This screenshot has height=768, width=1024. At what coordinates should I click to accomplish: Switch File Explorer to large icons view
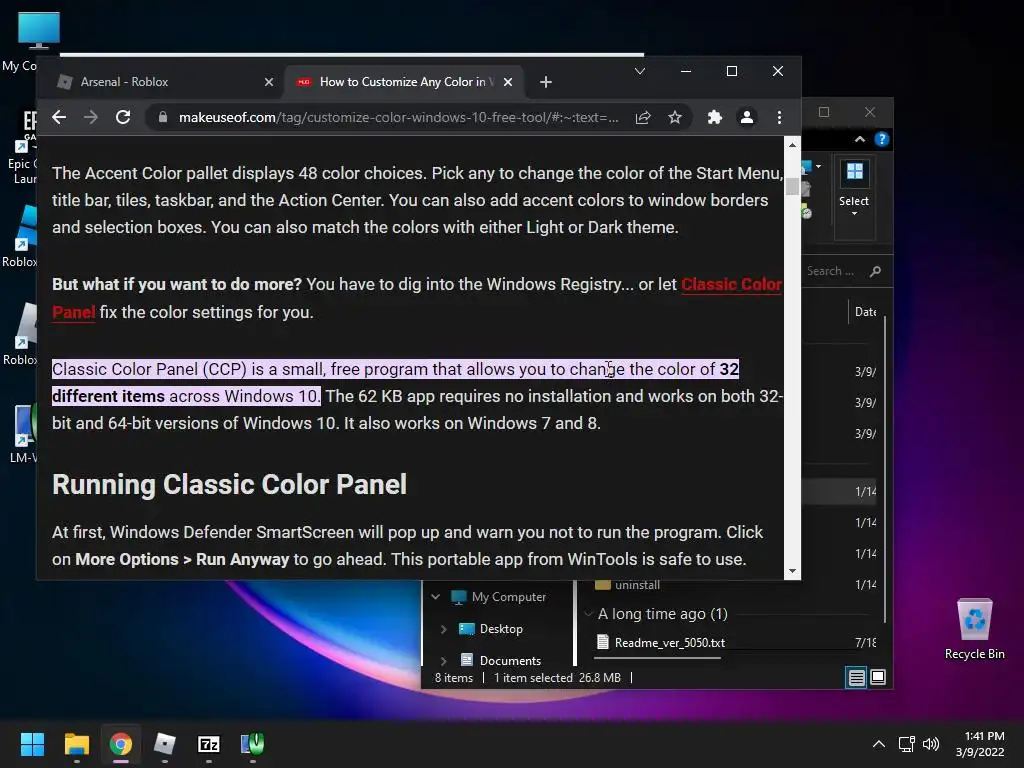tap(878, 677)
